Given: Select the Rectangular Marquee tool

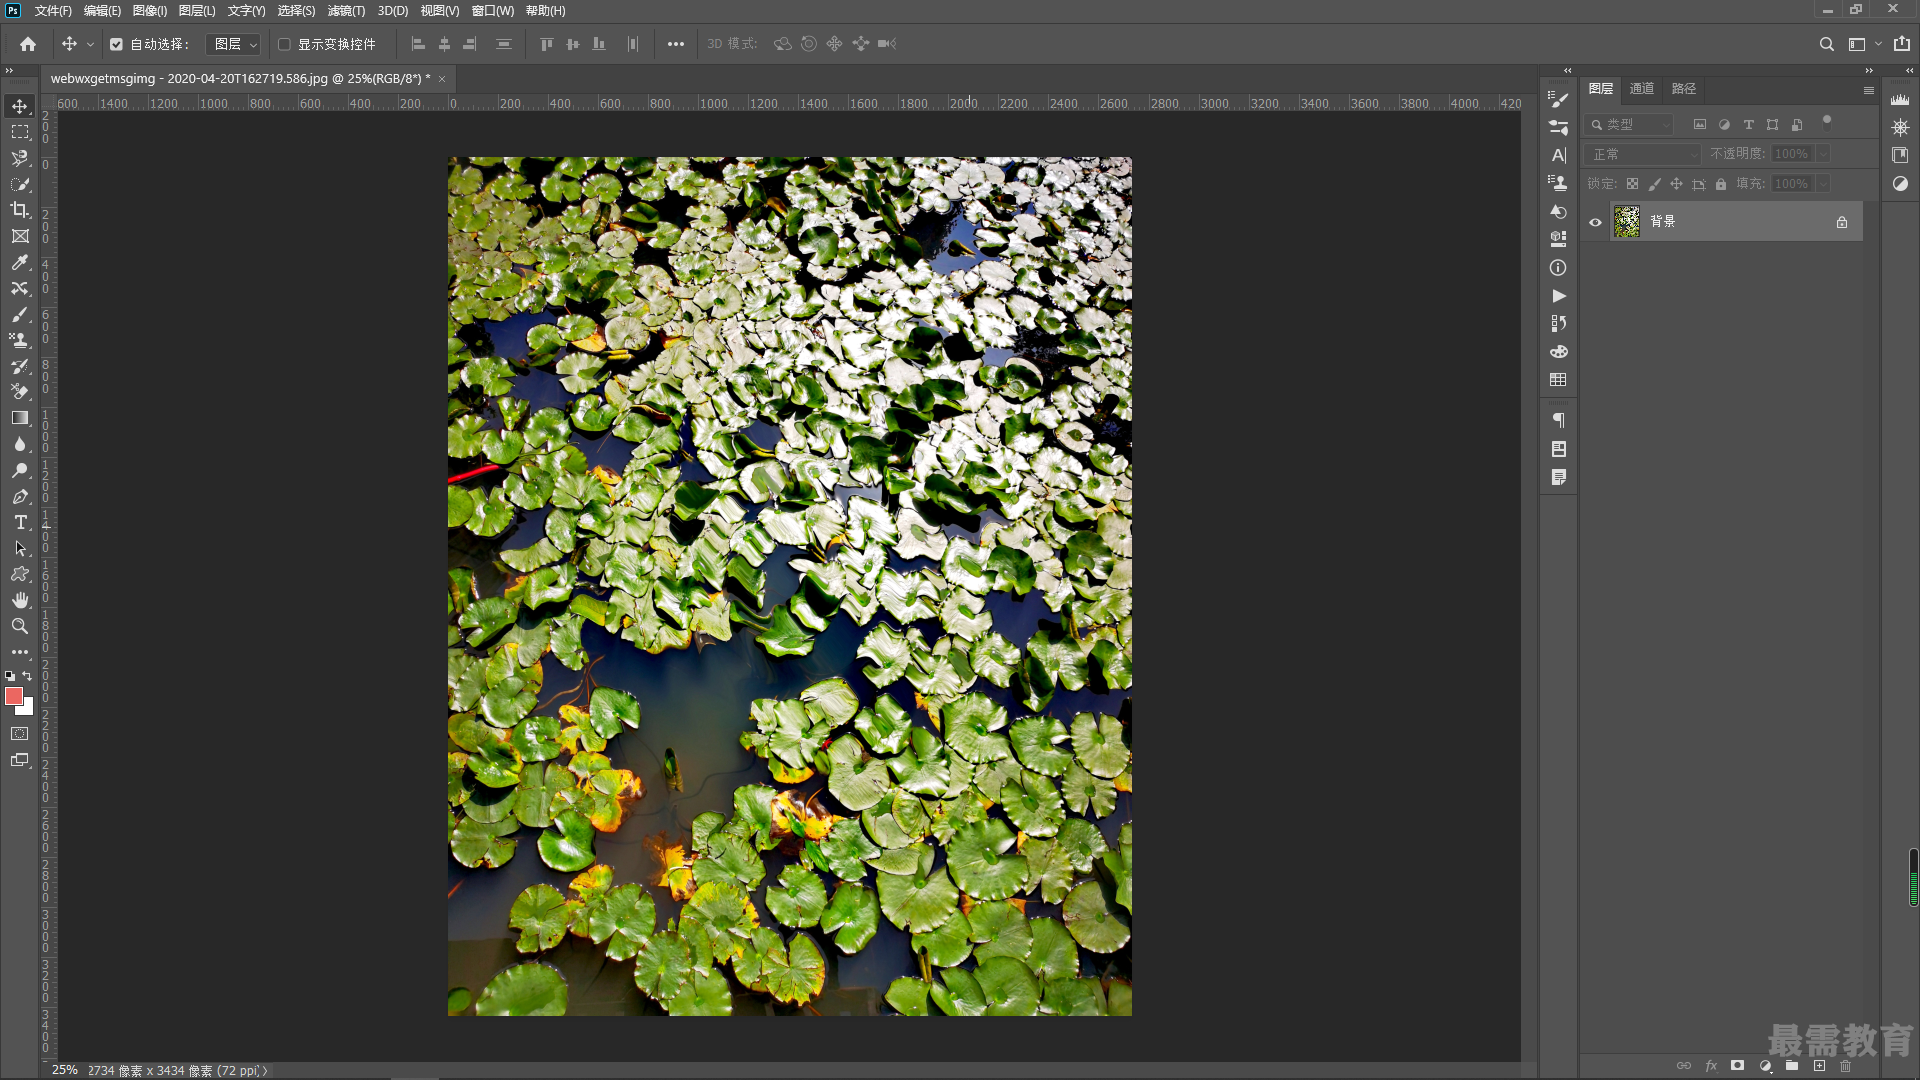Looking at the screenshot, I should click(20, 132).
